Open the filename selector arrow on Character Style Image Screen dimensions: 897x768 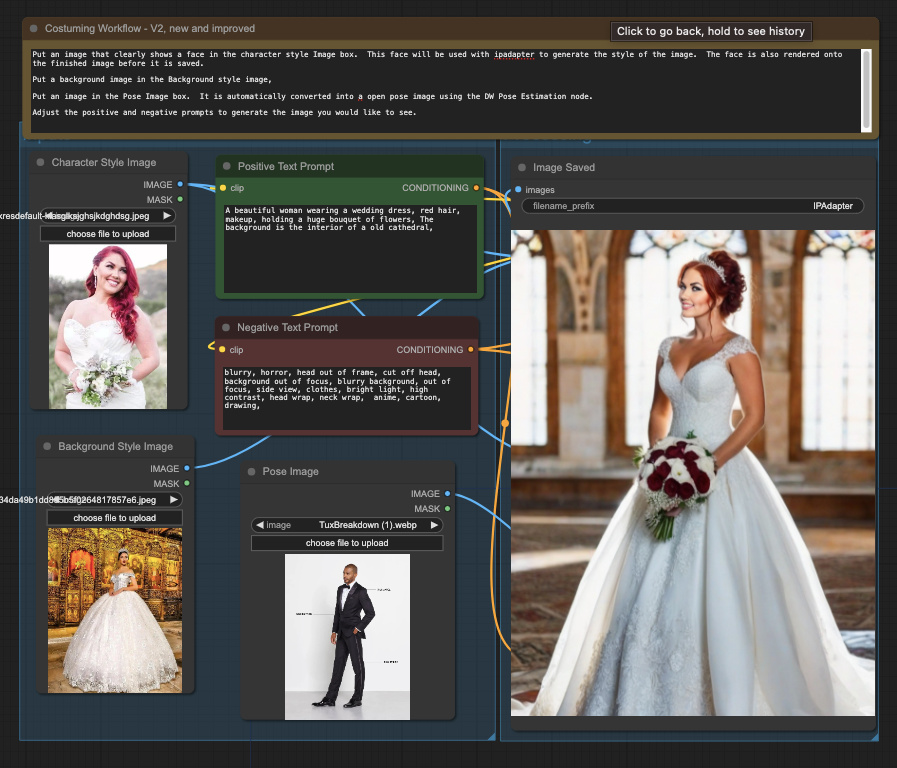[x=168, y=214]
